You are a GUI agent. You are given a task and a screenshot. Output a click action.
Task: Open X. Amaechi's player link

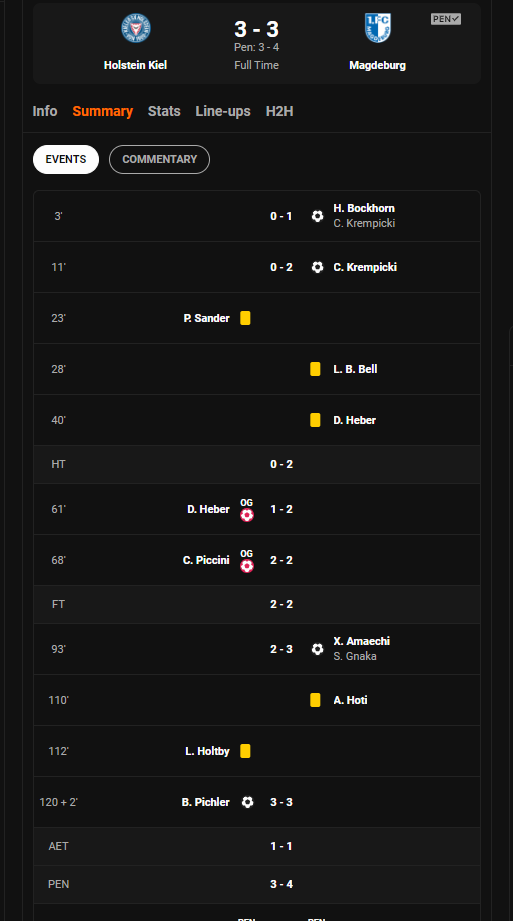point(361,641)
